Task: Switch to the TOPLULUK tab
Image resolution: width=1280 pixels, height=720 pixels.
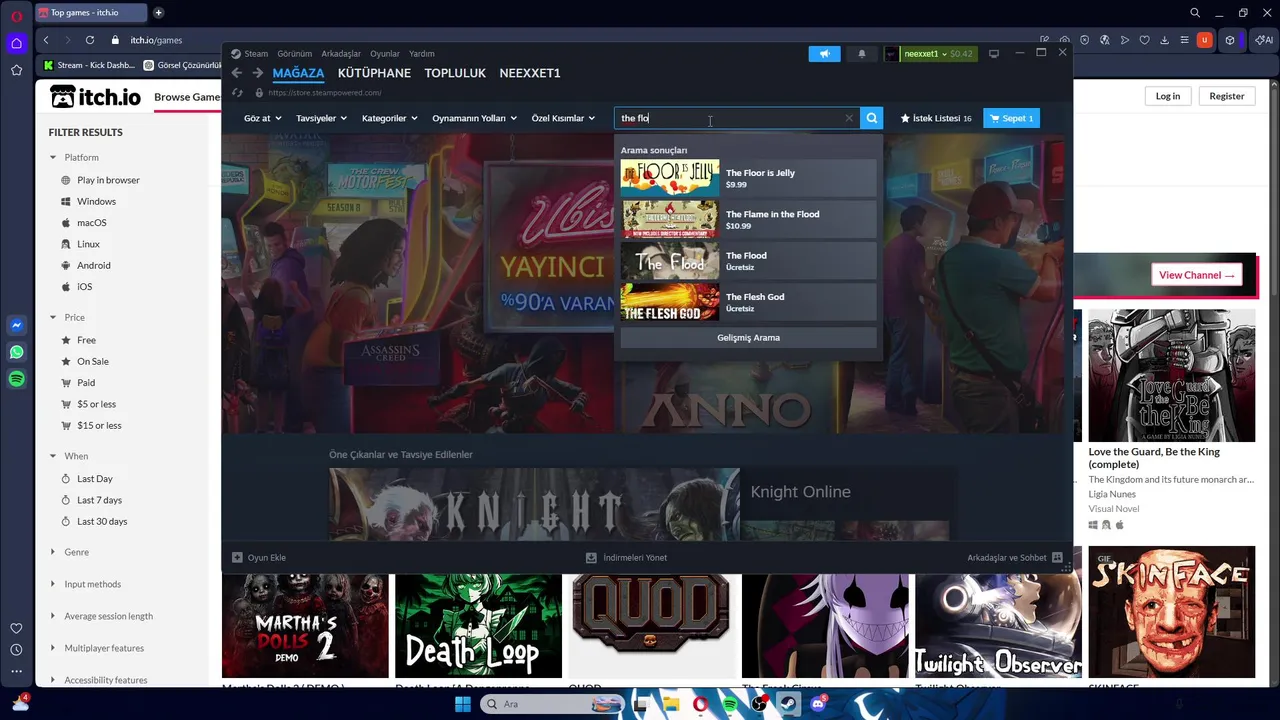Action: tap(455, 73)
